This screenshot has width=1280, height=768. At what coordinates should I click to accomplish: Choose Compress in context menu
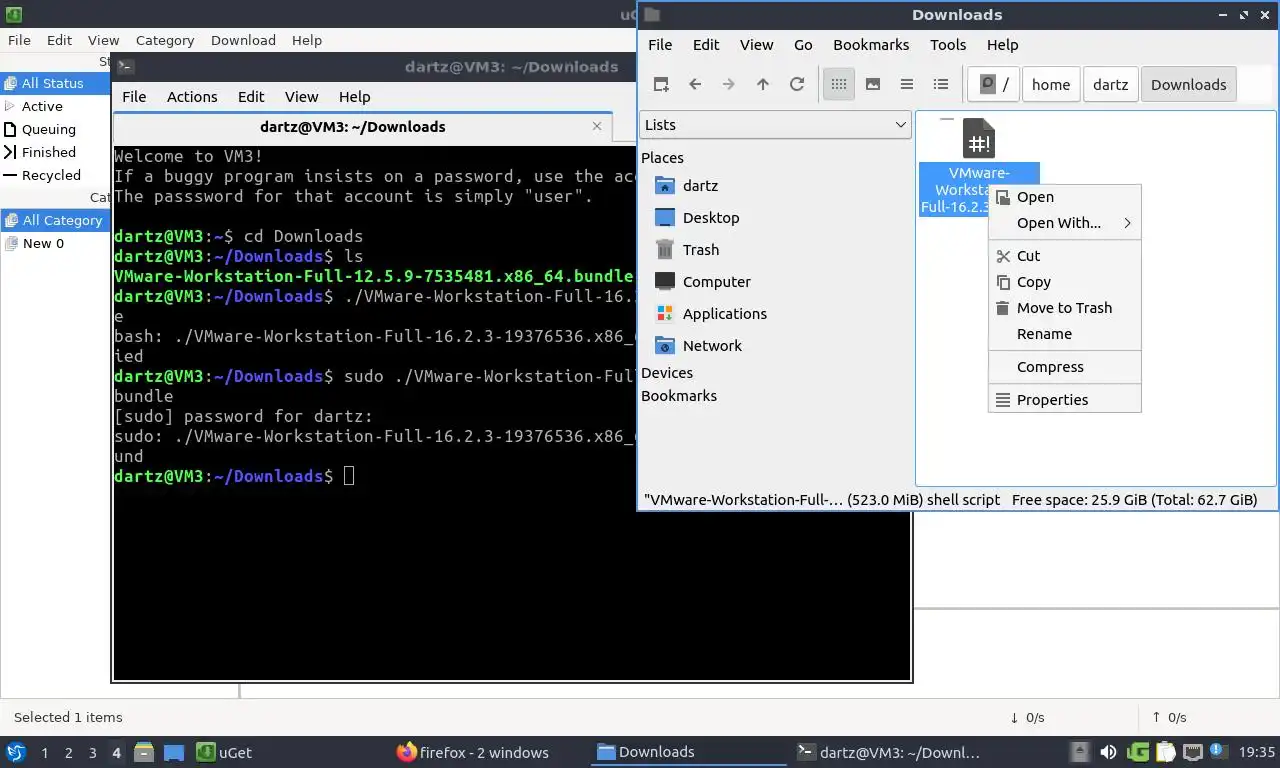(x=1064, y=367)
